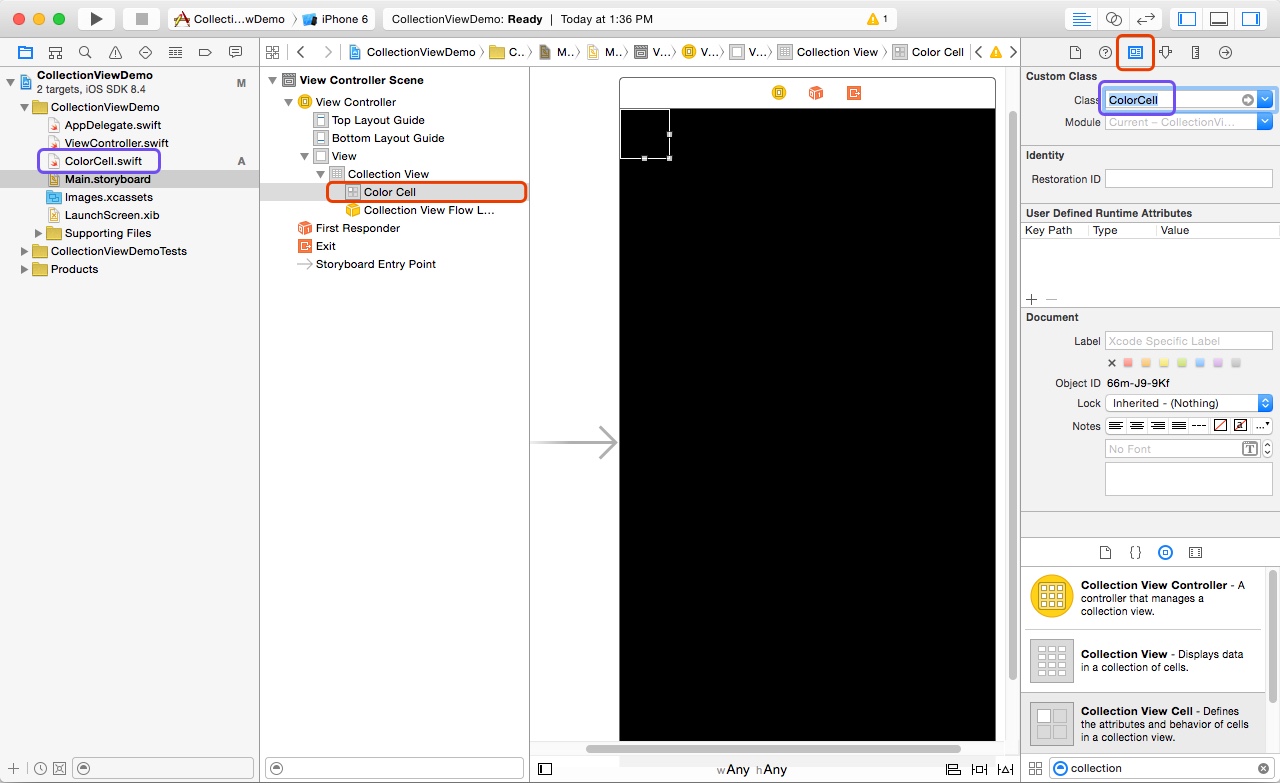
Task: Toggle the Utilities pane visibility
Action: (x=1251, y=19)
